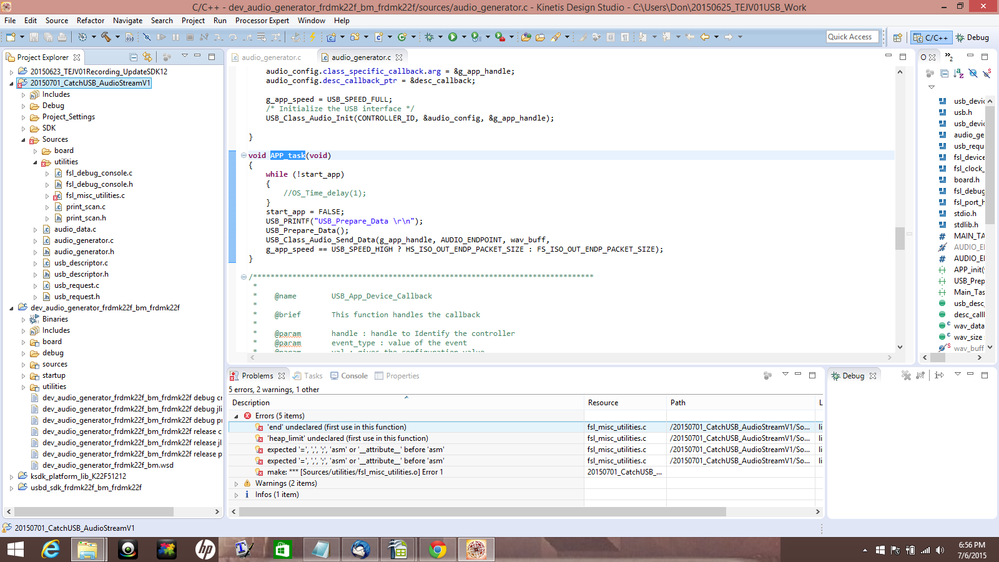Click the yellow lightning bolt flash icon

(313, 37)
